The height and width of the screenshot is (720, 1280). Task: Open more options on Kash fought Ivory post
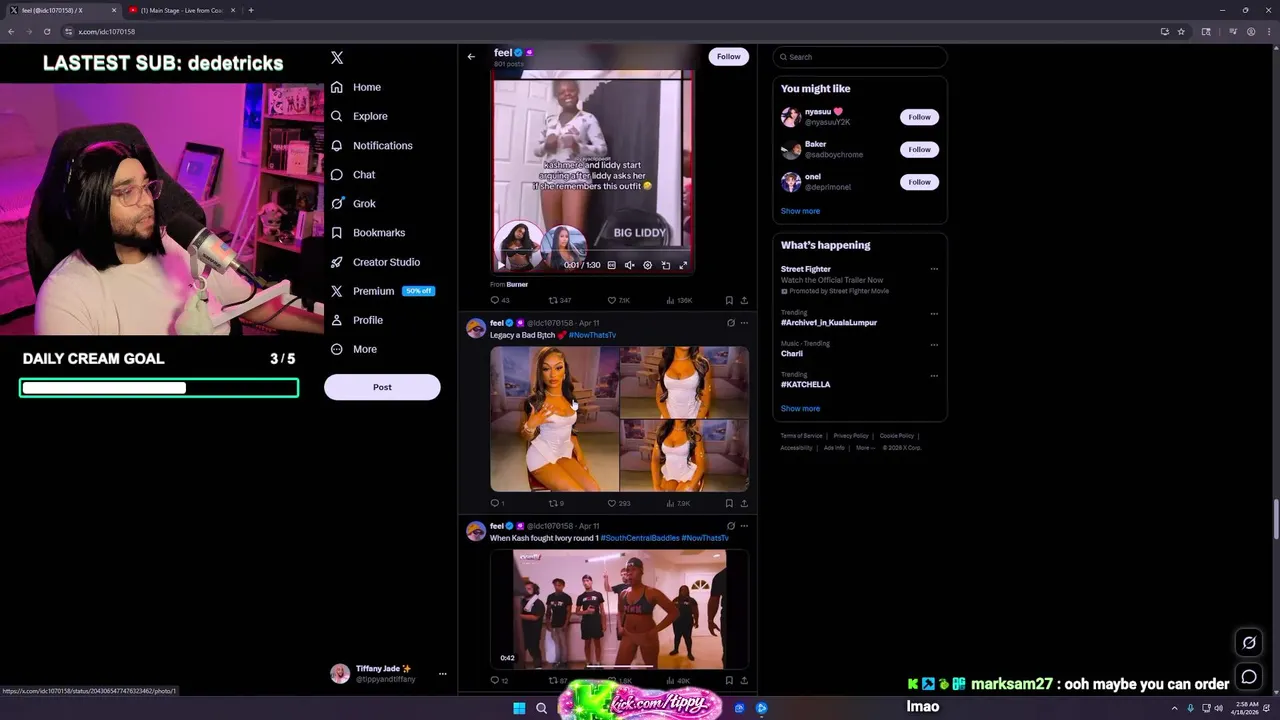744,526
